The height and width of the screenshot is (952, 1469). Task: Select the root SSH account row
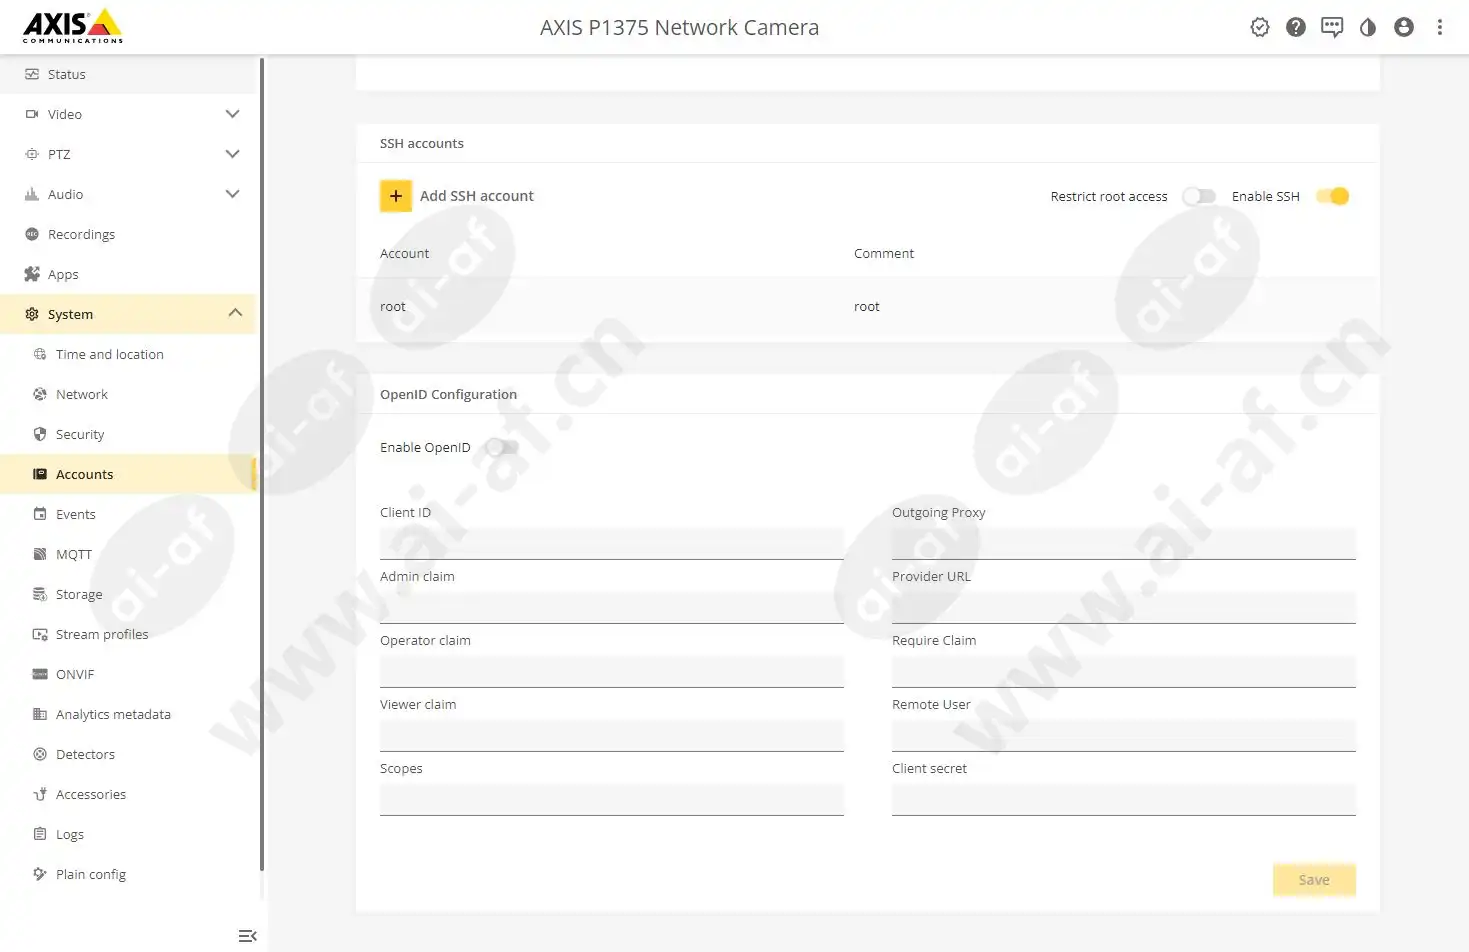[868, 307]
